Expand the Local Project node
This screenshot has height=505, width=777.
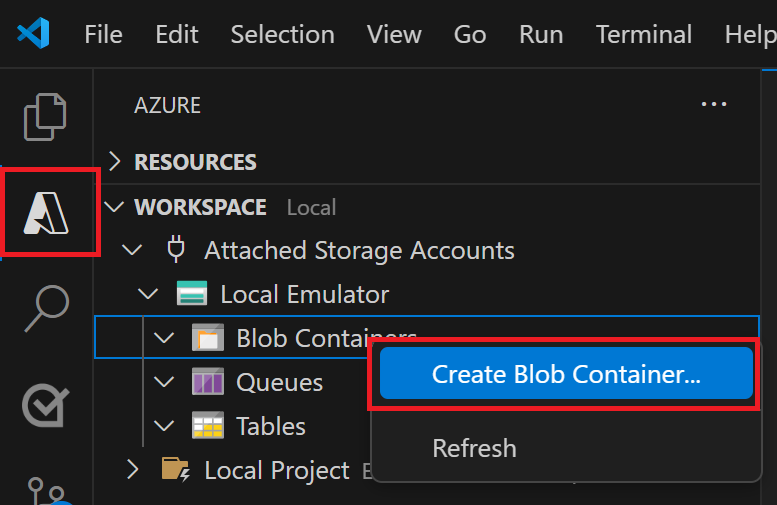(x=132, y=470)
